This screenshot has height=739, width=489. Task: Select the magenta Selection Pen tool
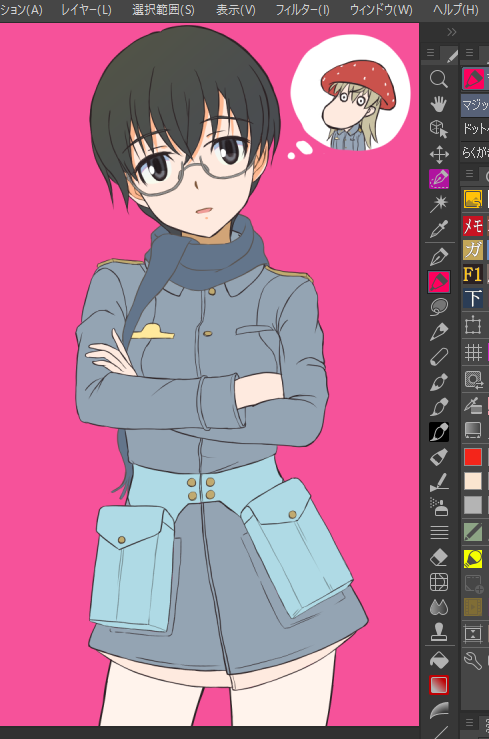(x=439, y=179)
